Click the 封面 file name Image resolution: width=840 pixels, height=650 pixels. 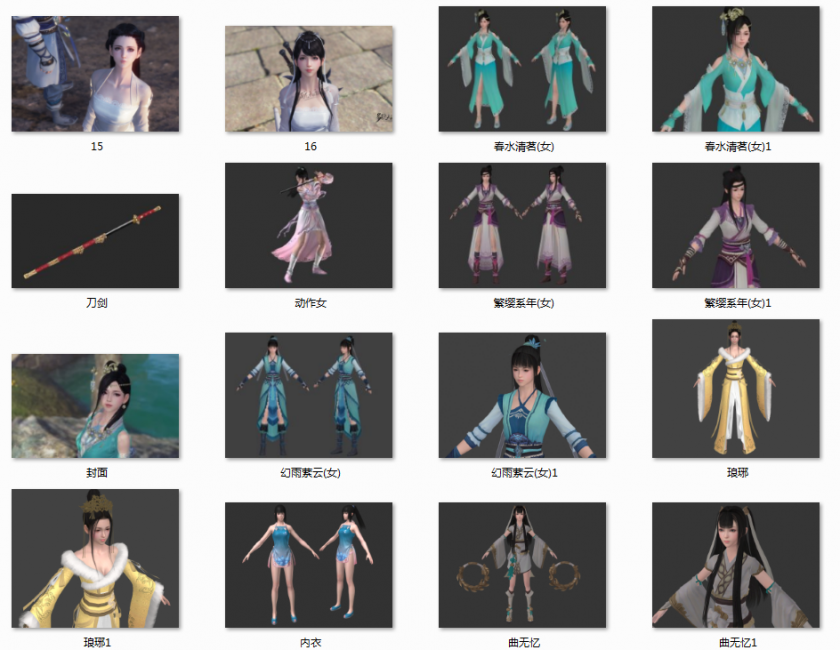96,473
